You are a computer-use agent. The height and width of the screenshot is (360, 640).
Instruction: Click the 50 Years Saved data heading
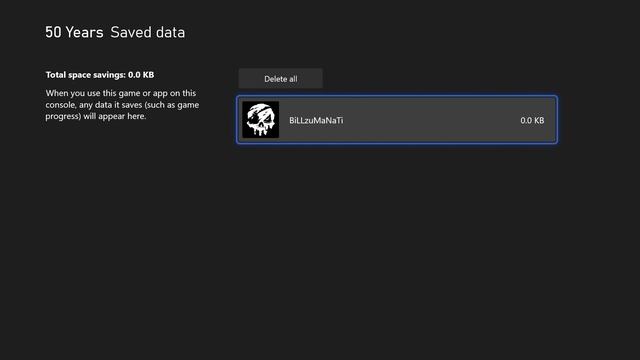coord(115,32)
